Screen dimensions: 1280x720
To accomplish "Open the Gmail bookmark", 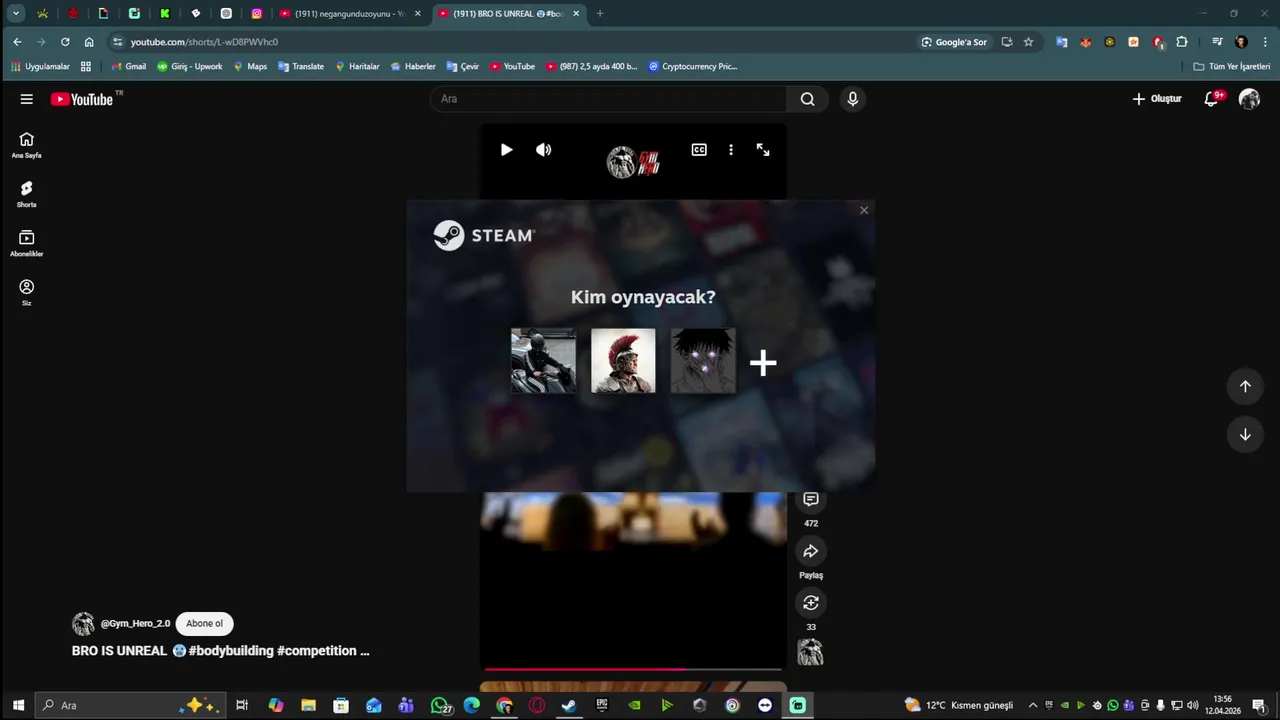I will point(128,67).
